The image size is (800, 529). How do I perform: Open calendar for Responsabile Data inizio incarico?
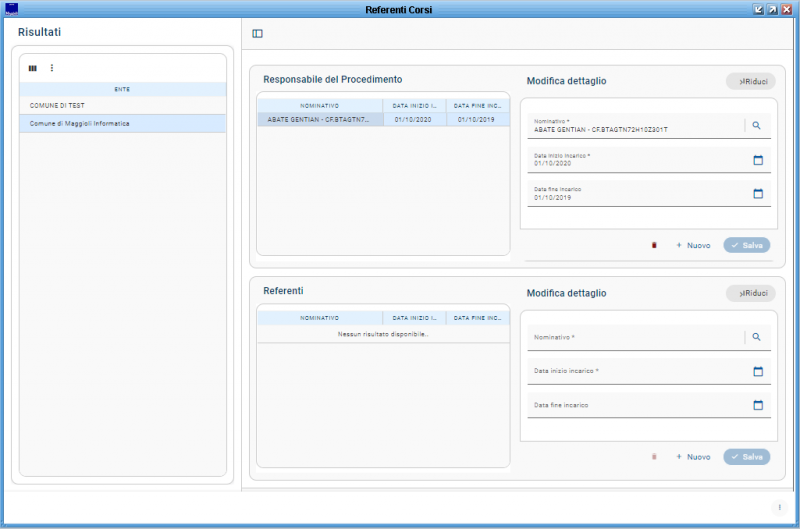click(757, 160)
